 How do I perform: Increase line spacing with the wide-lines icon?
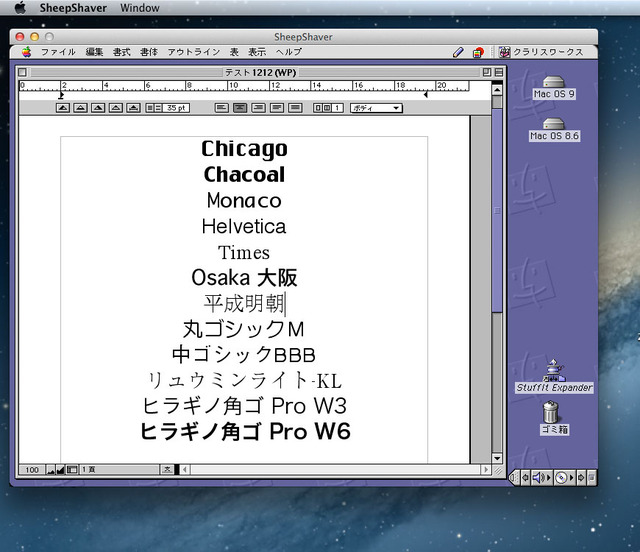pos(158,108)
